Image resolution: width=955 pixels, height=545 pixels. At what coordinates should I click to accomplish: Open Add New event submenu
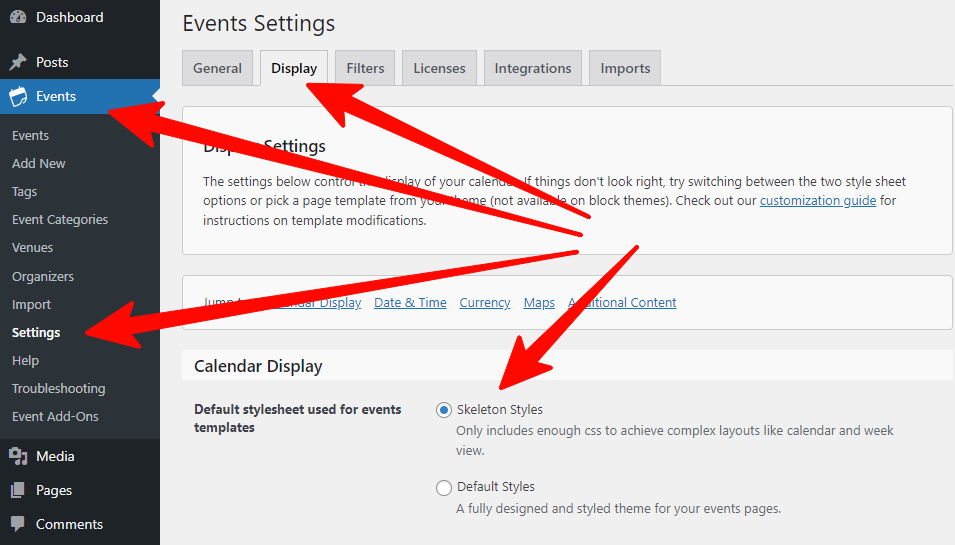tap(38, 163)
